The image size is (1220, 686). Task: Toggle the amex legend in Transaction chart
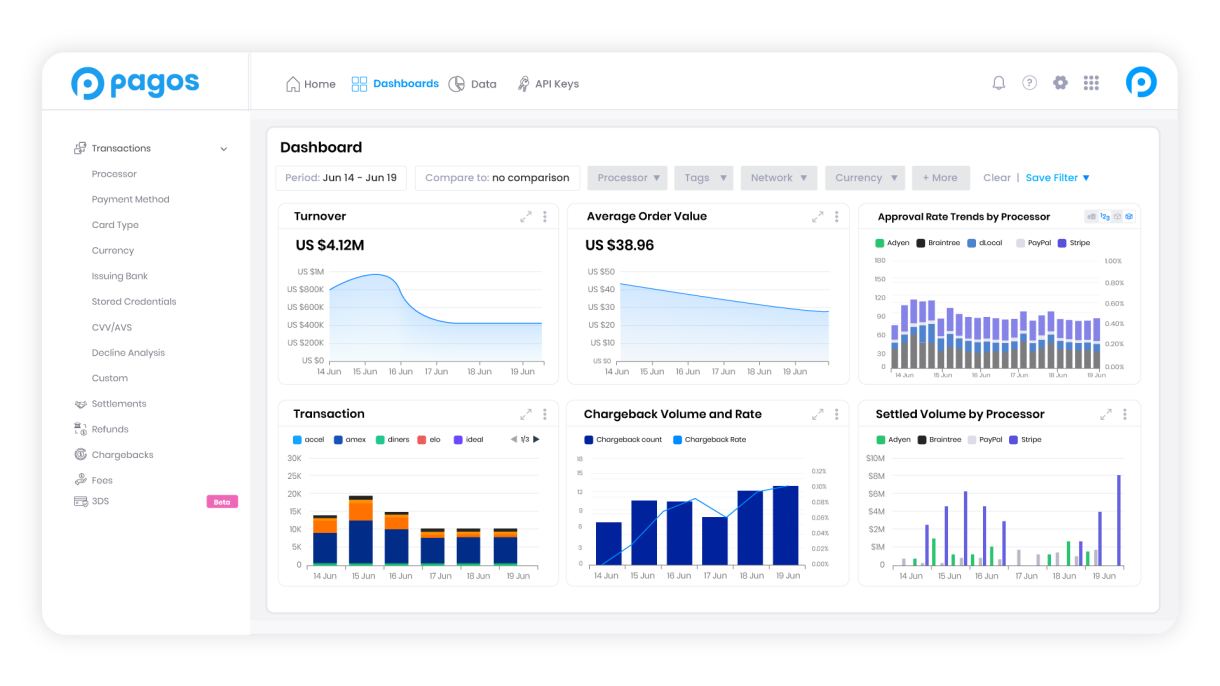coord(348,440)
